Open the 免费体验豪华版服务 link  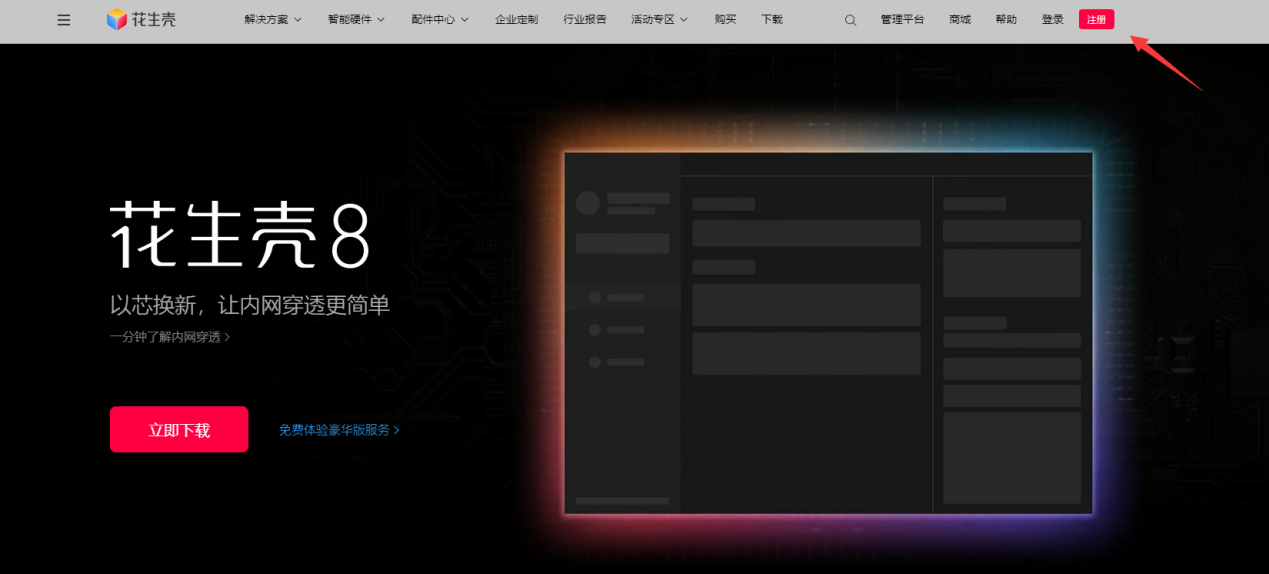tap(339, 430)
